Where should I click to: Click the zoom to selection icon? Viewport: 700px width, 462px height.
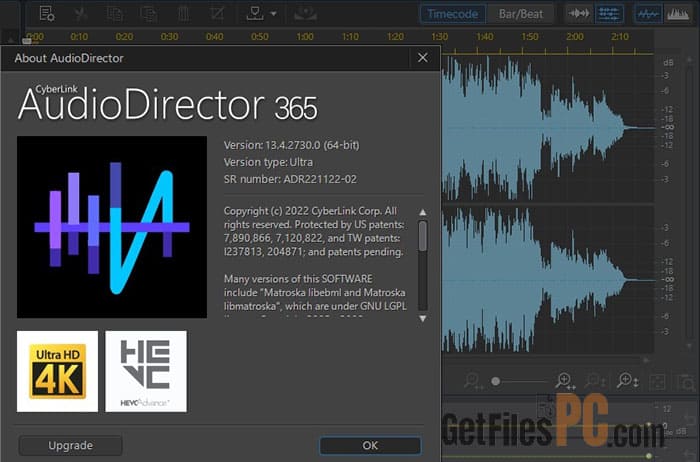click(687, 382)
